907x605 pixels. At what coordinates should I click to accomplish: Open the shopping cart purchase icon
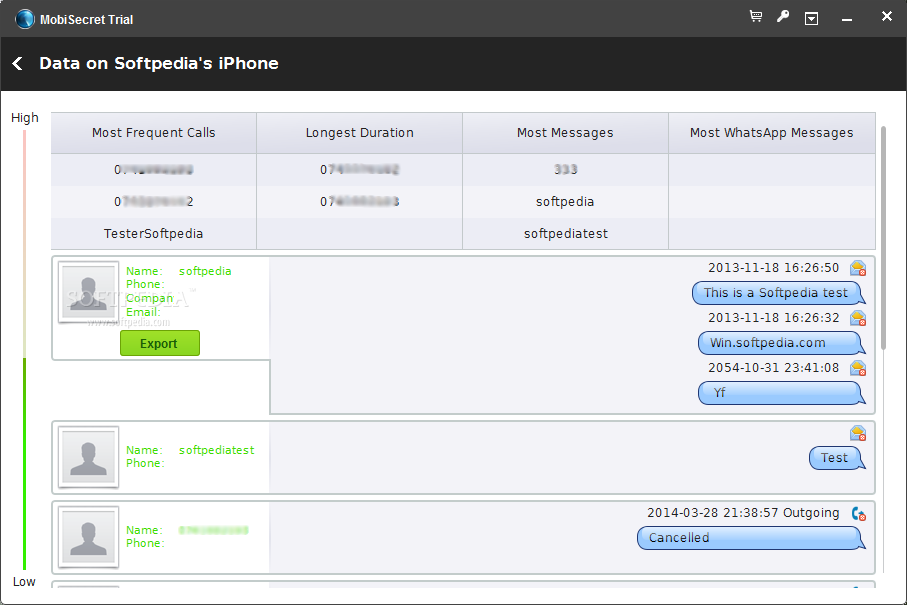[x=755, y=17]
